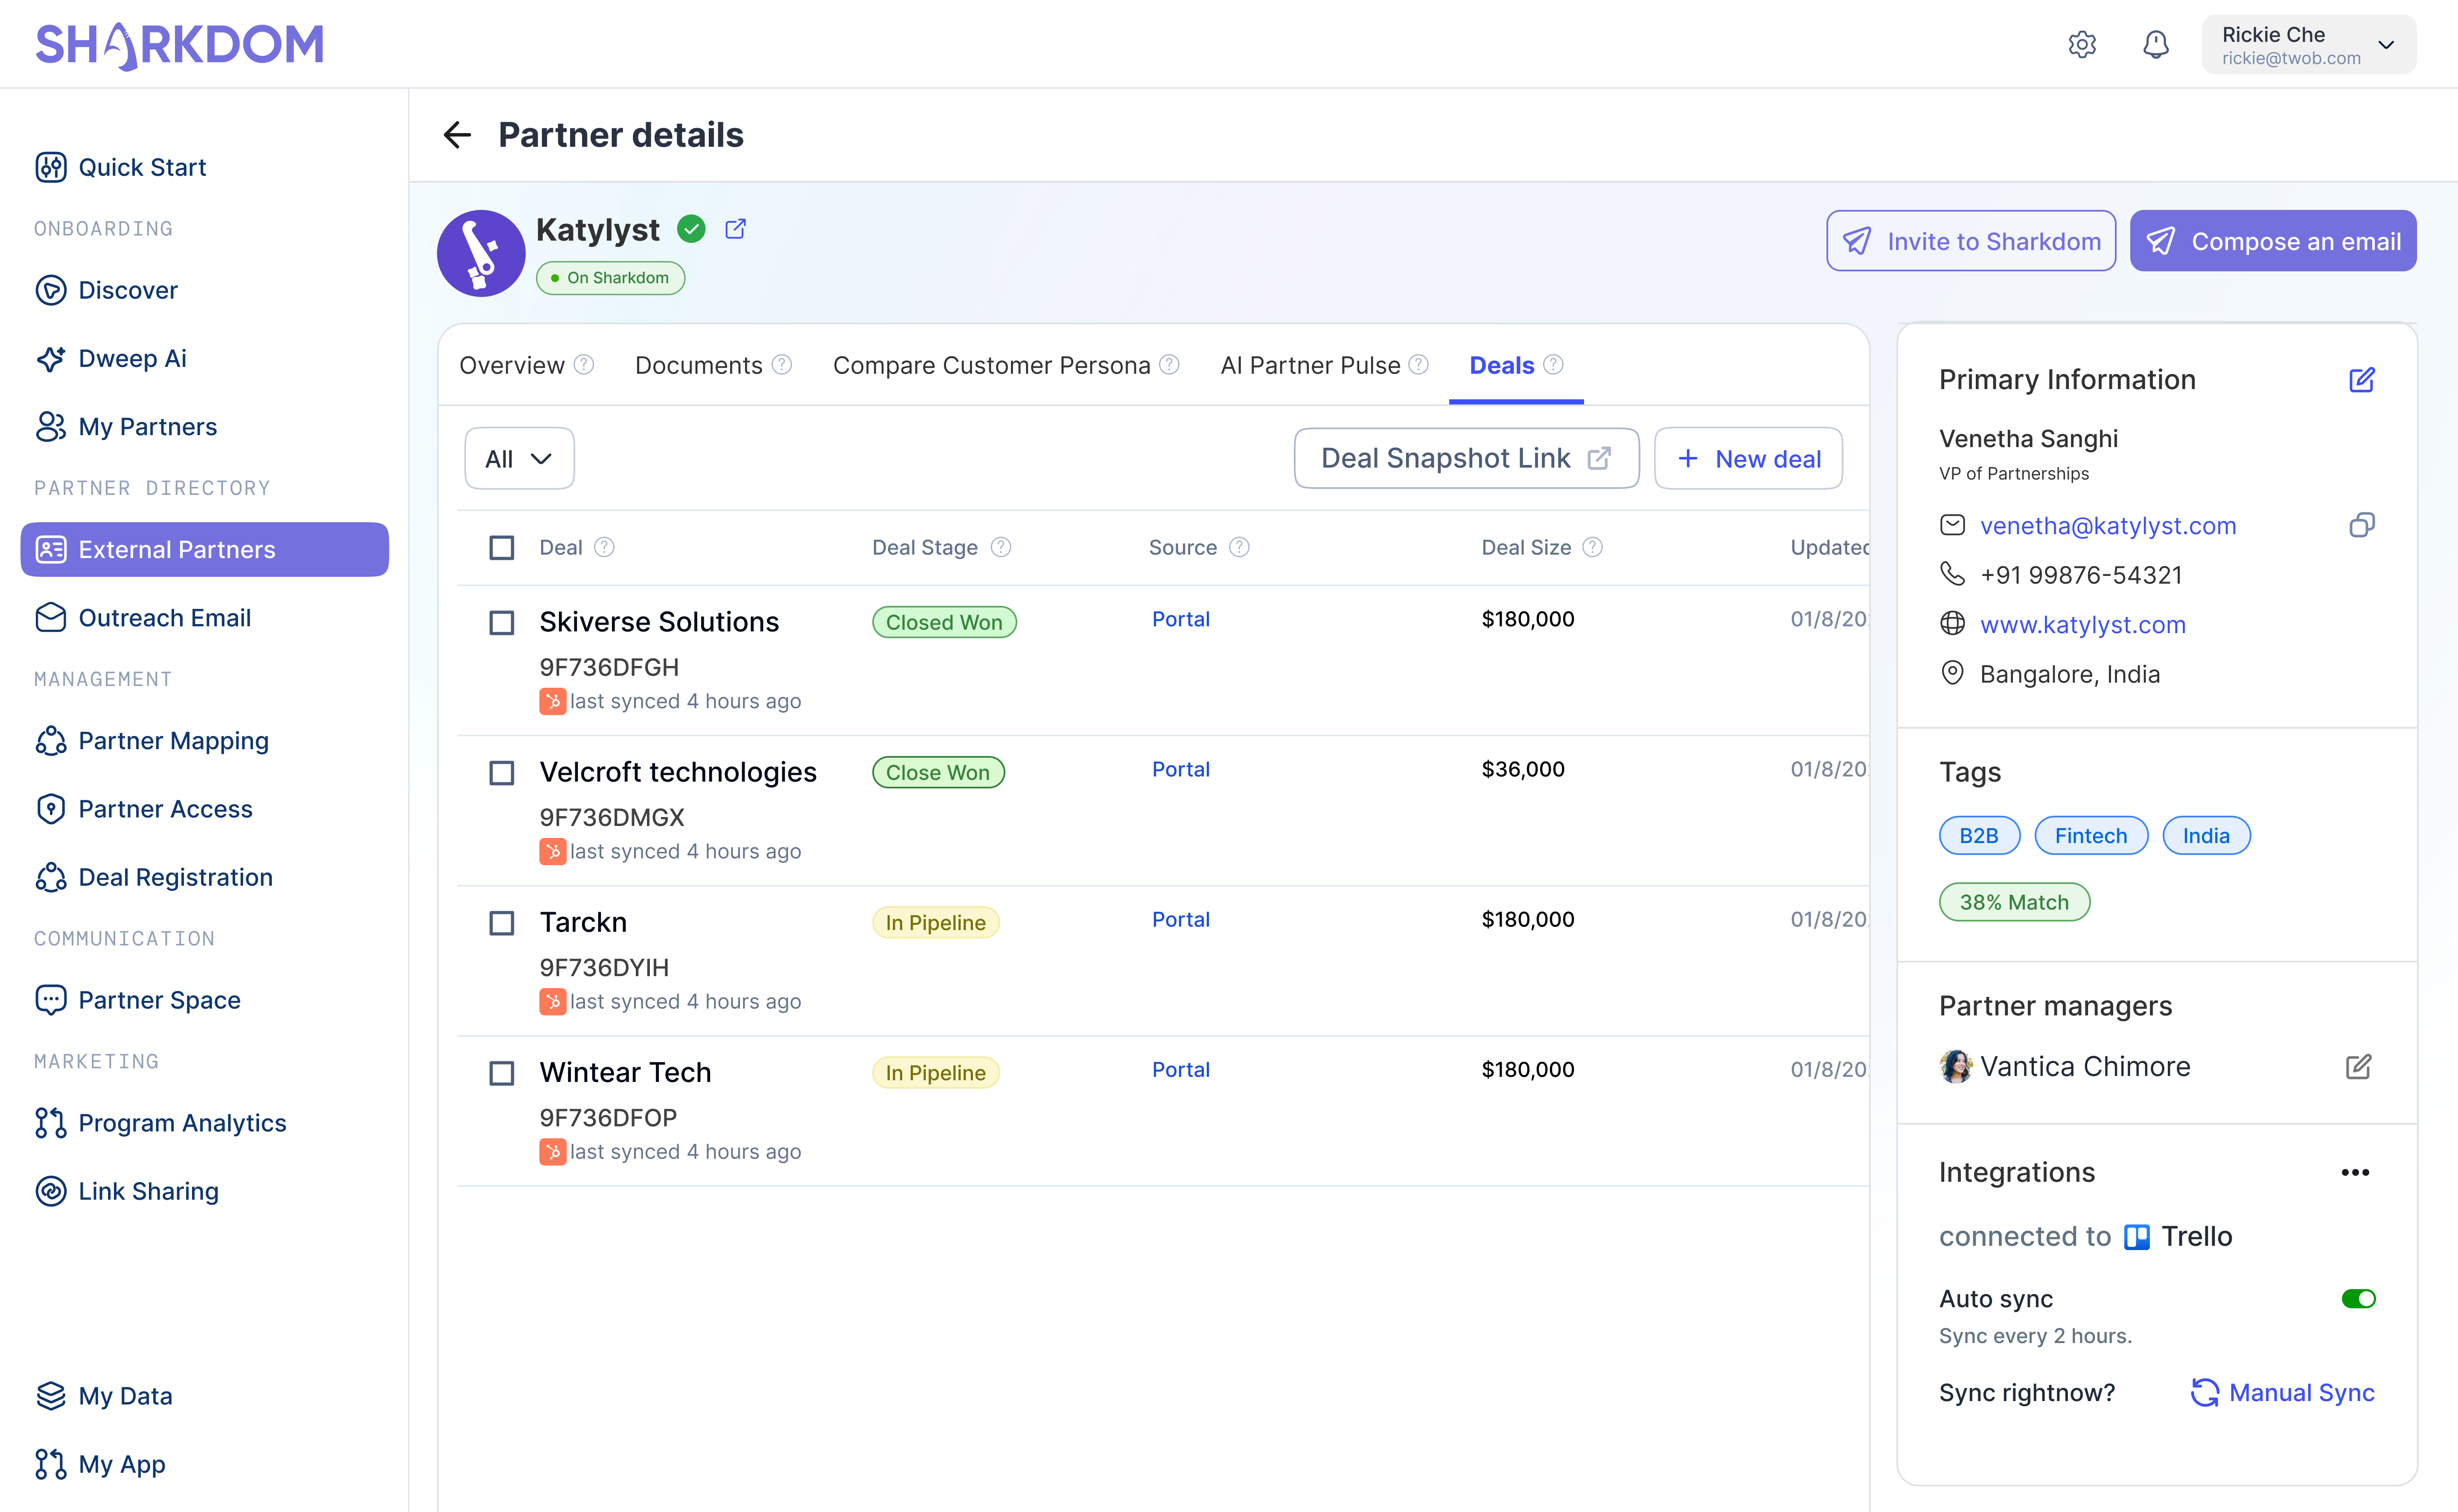Copy the venetha@katylyst.com email address
Image resolution: width=2458 pixels, height=1512 pixels.
(2361, 525)
